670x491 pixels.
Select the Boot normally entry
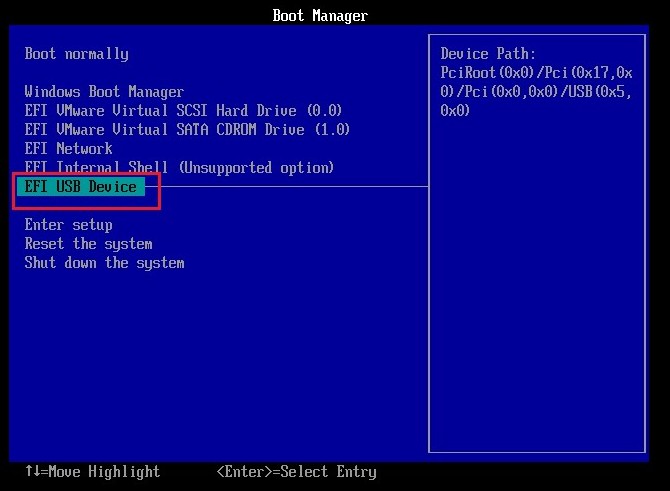click(76, 54)
